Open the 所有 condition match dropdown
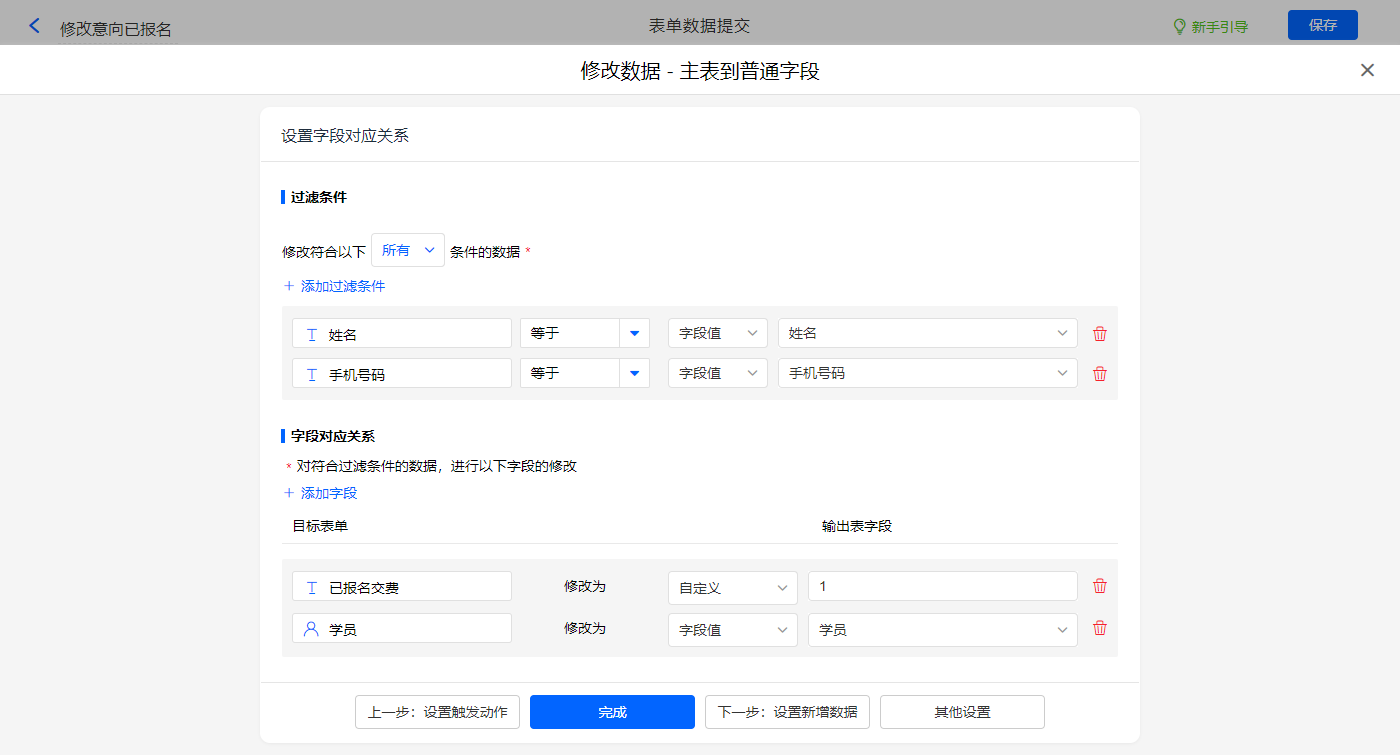The height and width of the screenshot is (755, 1400). 408,250
